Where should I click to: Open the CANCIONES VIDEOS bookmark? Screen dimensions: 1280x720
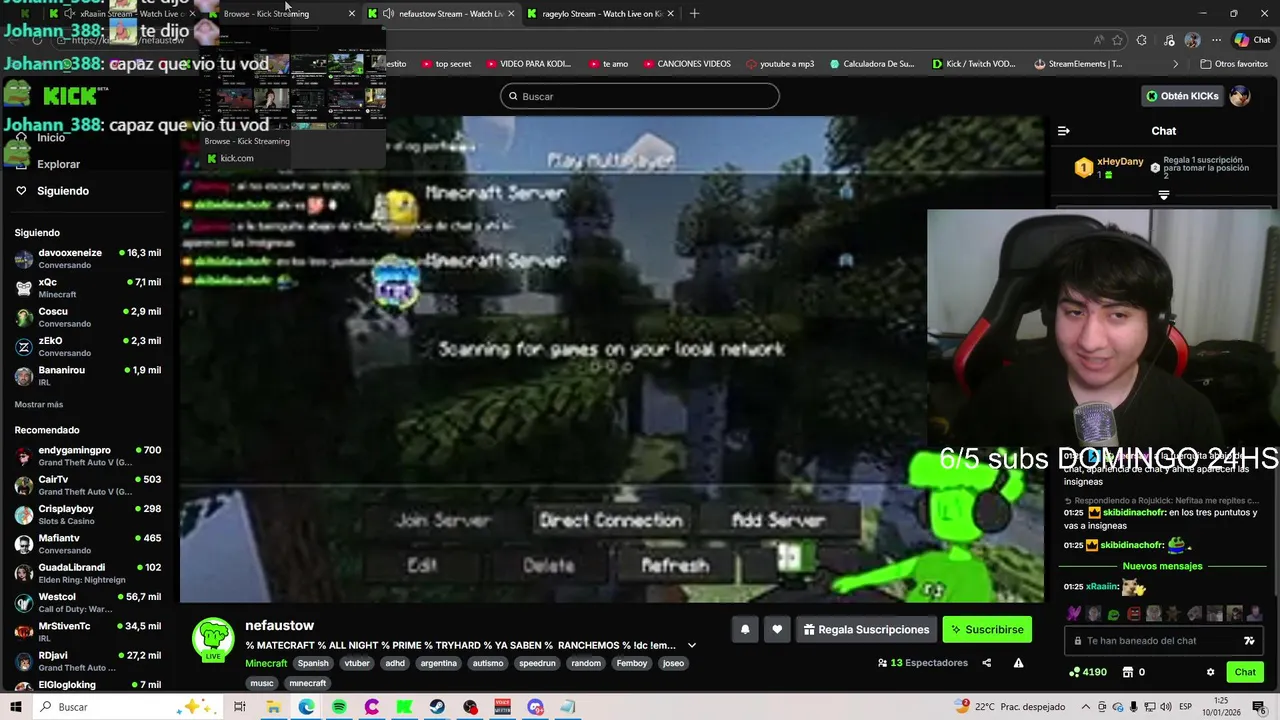point(686,64)
